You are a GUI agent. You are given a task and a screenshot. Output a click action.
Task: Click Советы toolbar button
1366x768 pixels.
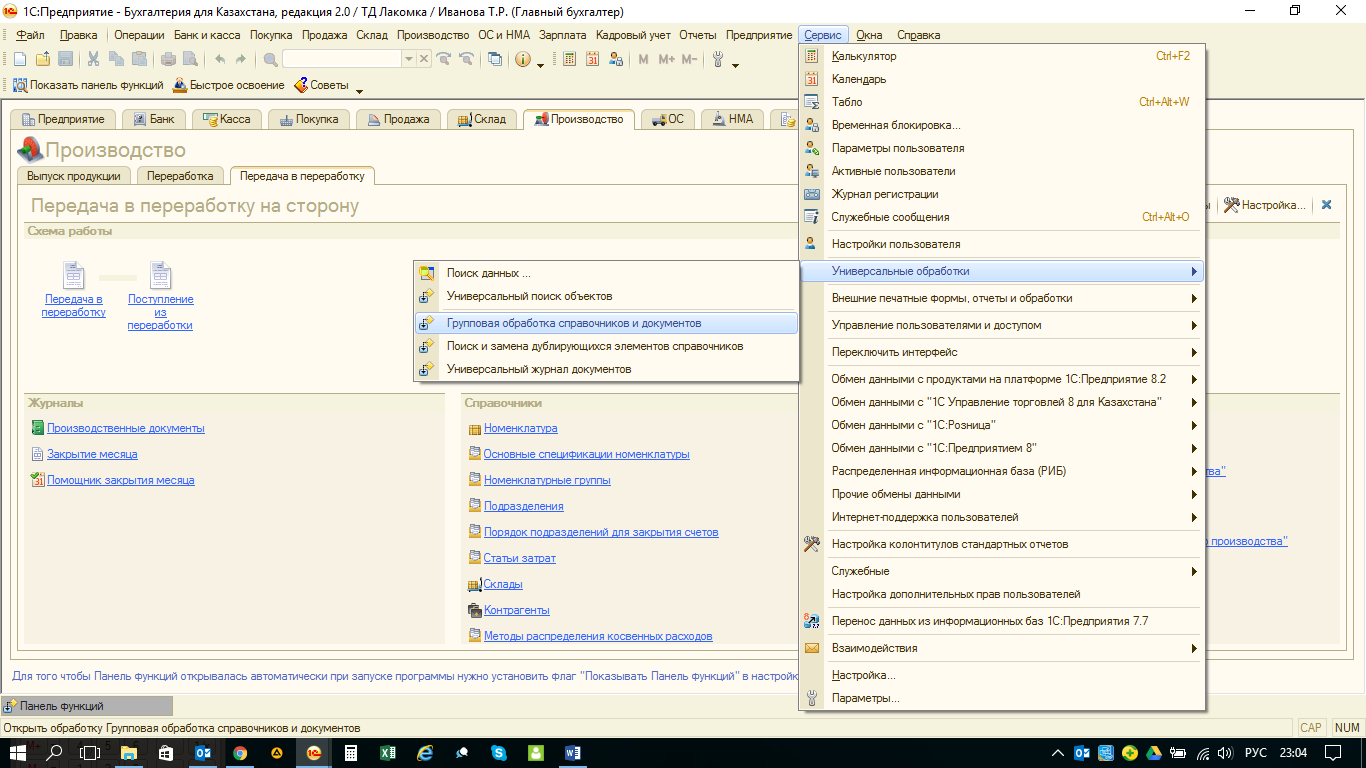[x=322, y=85]
